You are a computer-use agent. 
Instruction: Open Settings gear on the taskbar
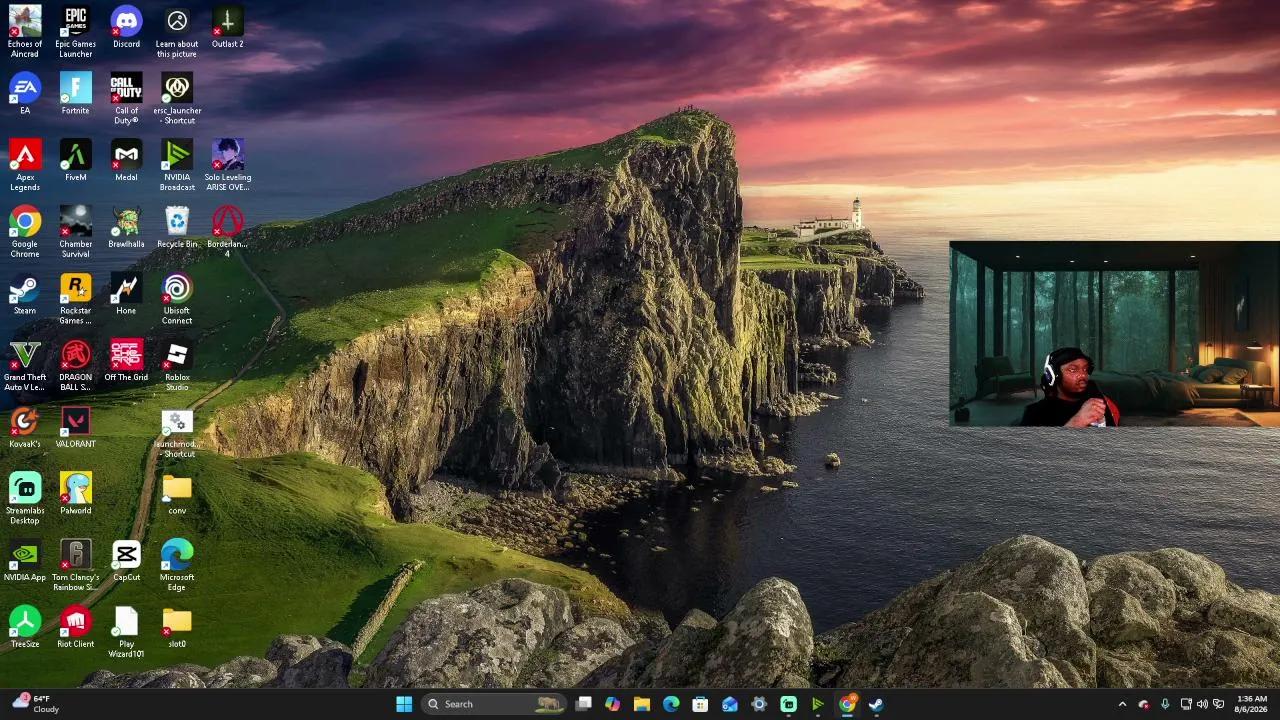click(x=759, y=704)
